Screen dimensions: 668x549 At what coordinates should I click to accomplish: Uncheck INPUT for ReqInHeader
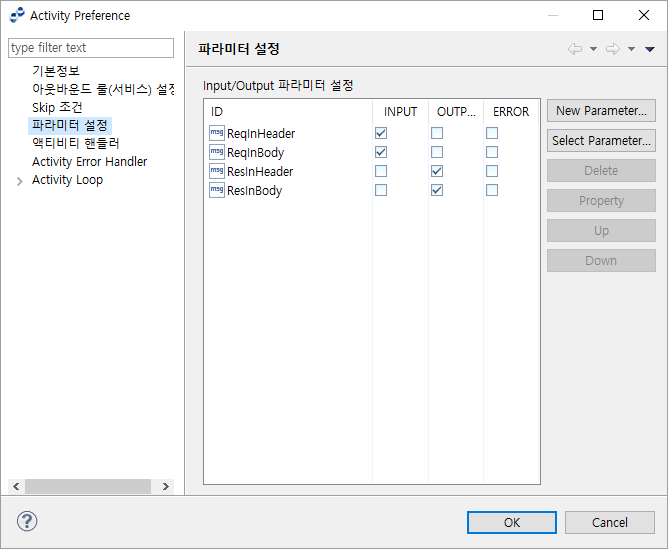click(381, 133)
